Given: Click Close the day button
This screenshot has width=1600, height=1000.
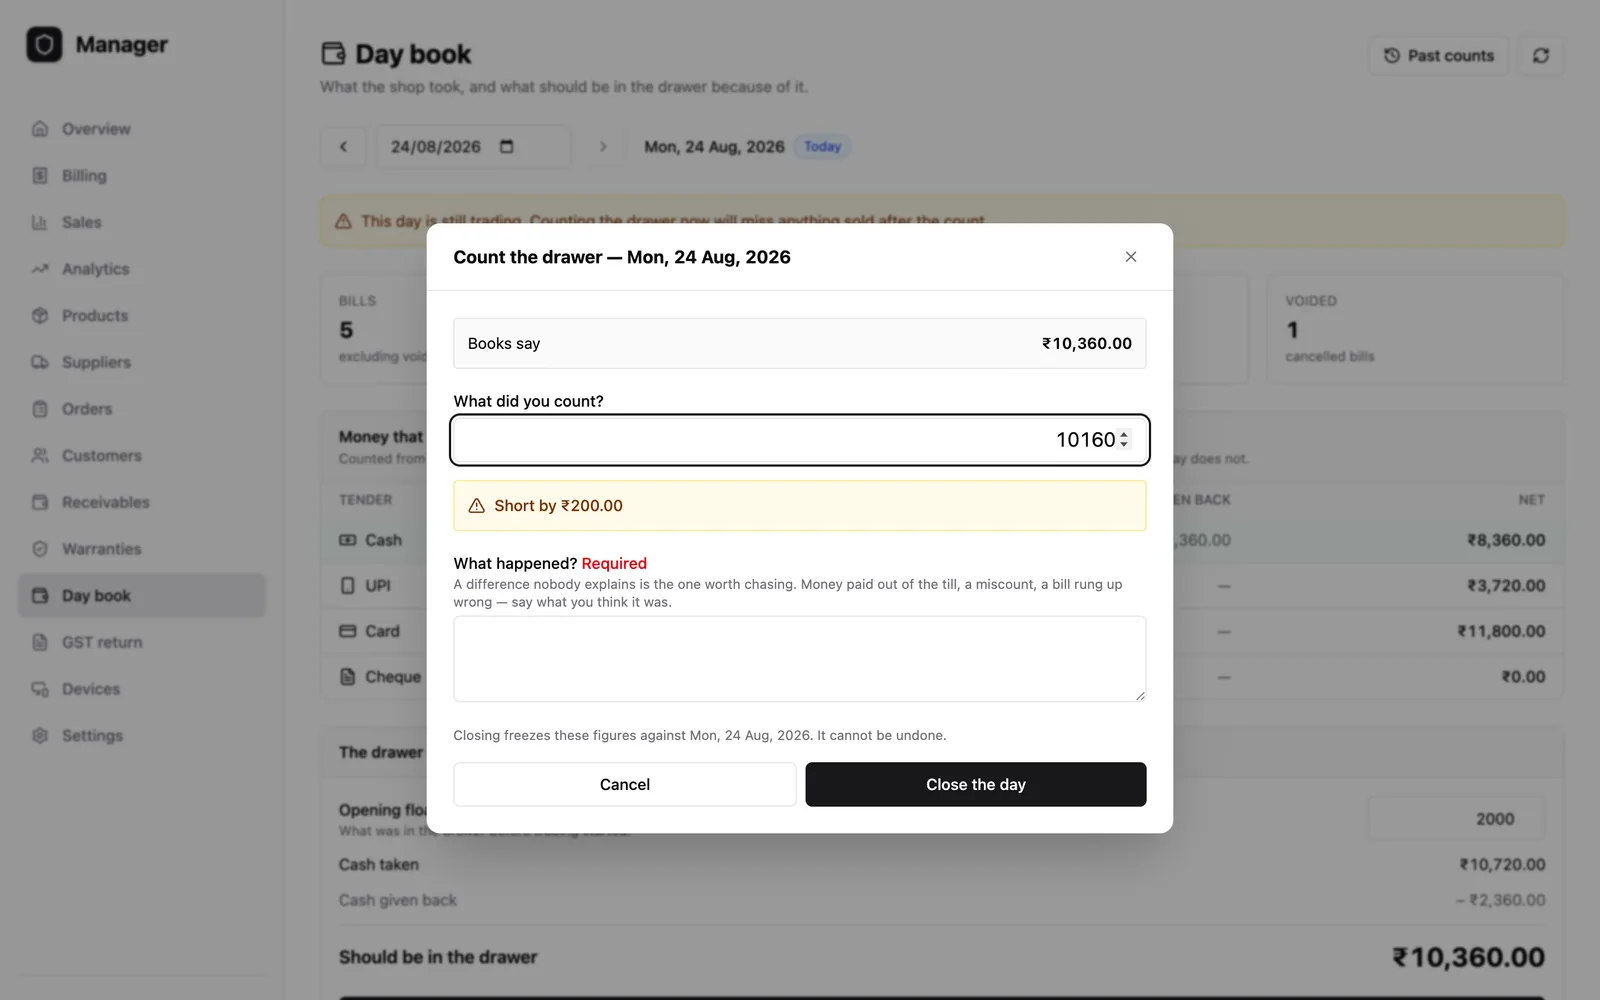Looking at the screenshot, I should (976, 785).
